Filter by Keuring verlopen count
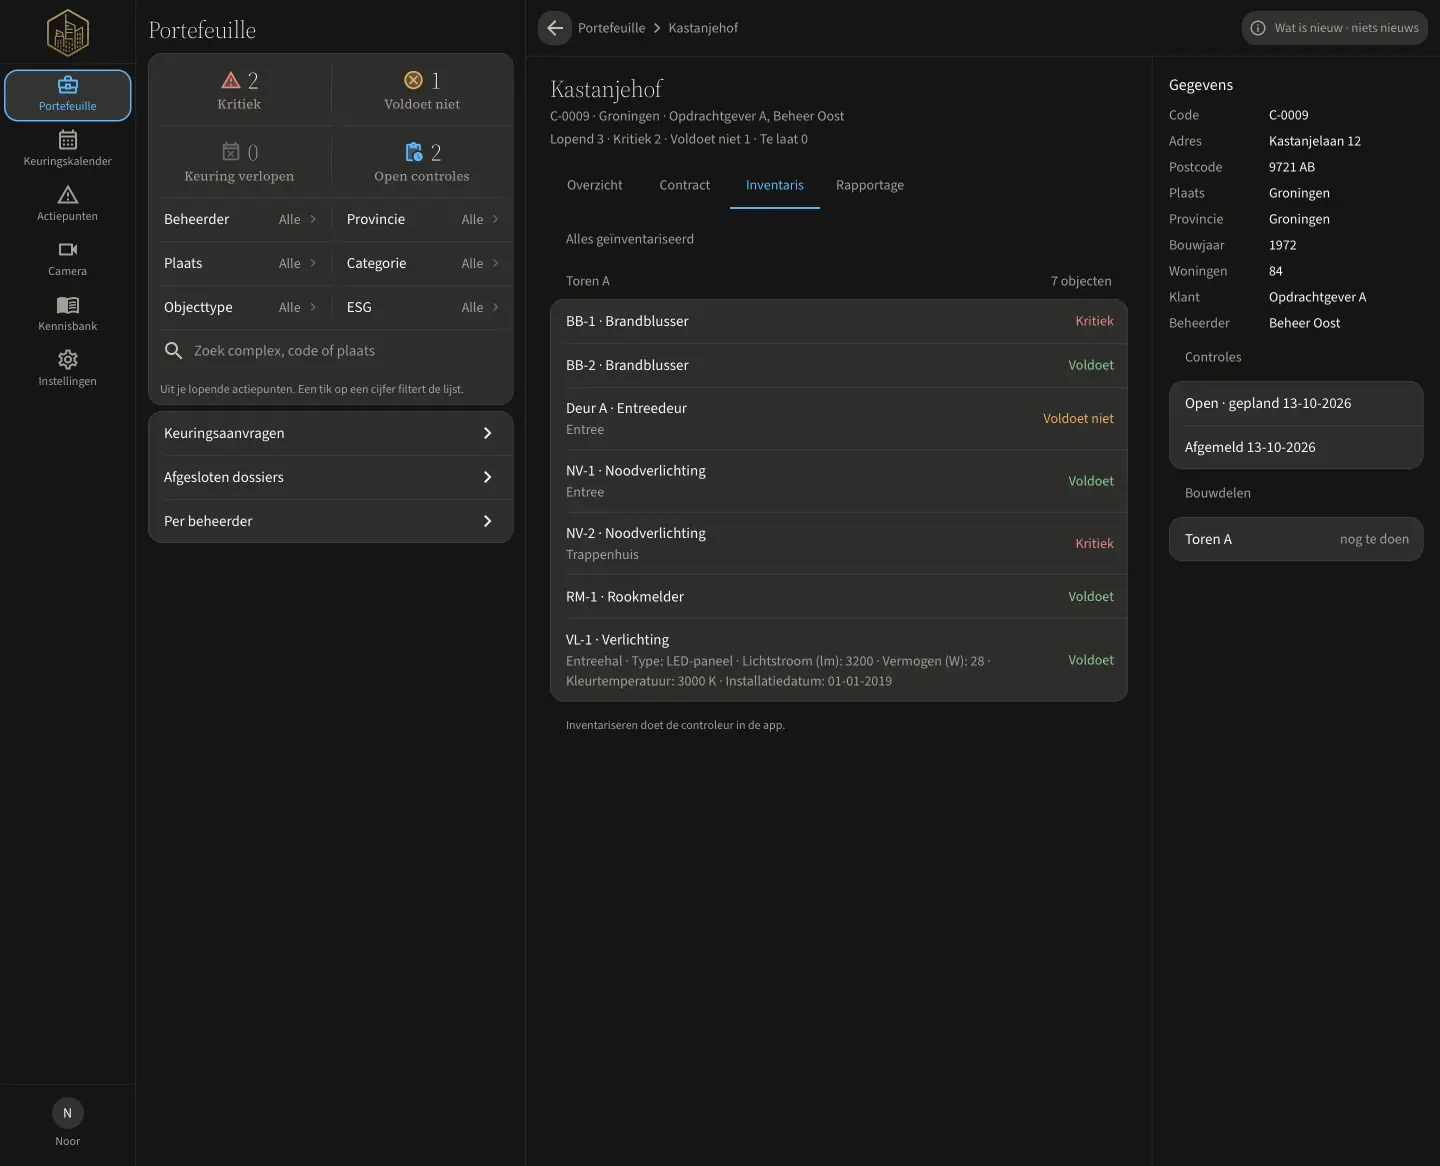The width and height of the screenshot is (1440, 1166). pos(239,162)
